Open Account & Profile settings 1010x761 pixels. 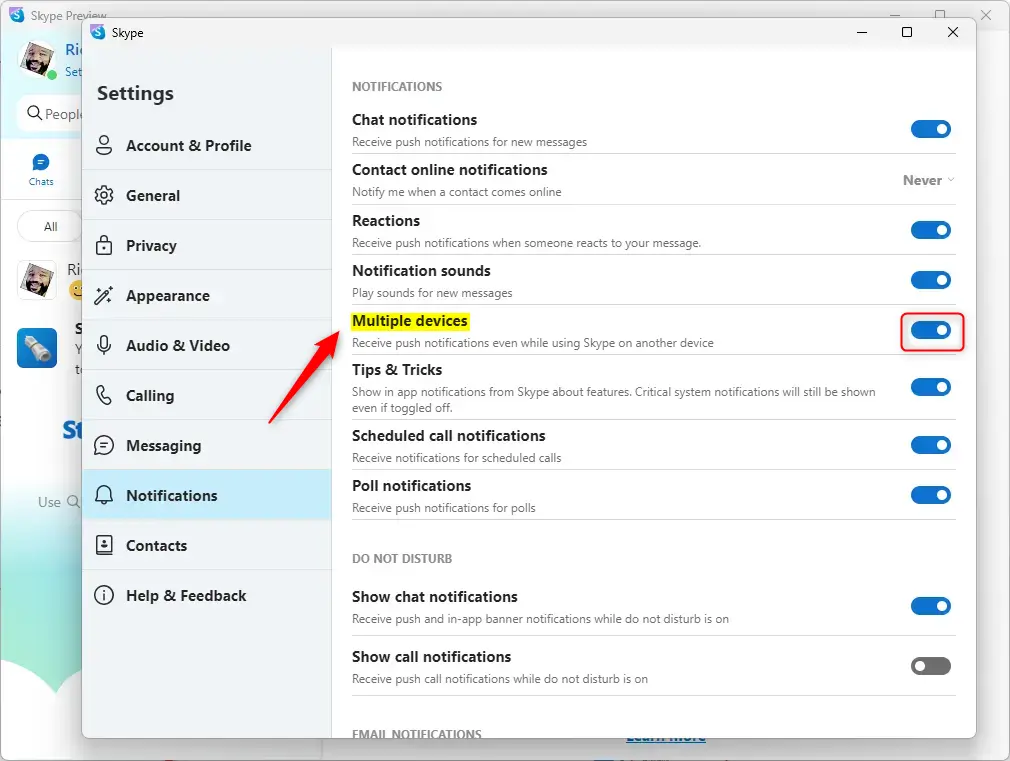point(207,146)
